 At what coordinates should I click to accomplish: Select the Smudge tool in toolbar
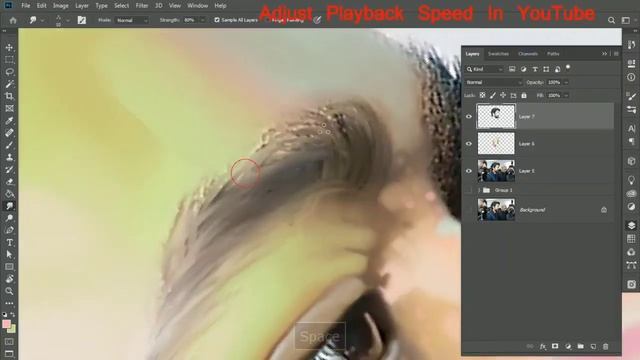[9, 206]
